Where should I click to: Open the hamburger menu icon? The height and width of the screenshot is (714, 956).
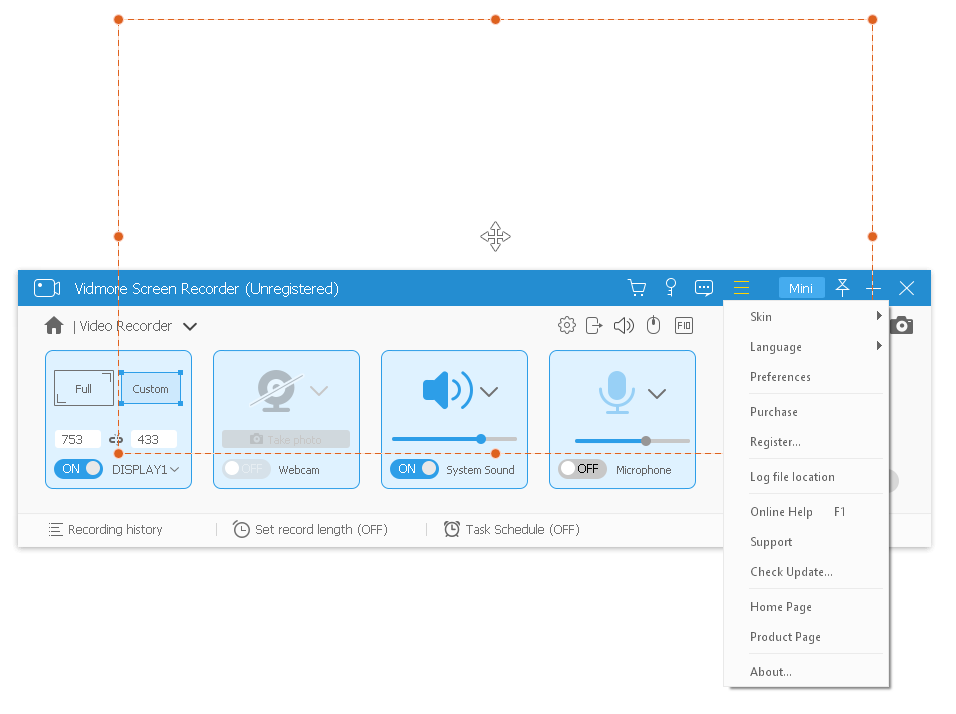pos(741,288)
